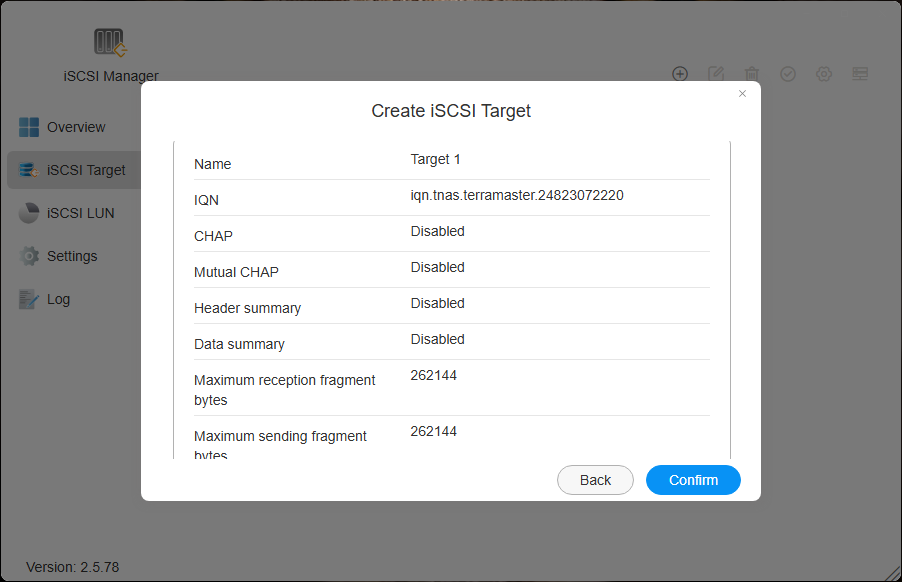Click the server list icon in toolbar

(860, 74)
